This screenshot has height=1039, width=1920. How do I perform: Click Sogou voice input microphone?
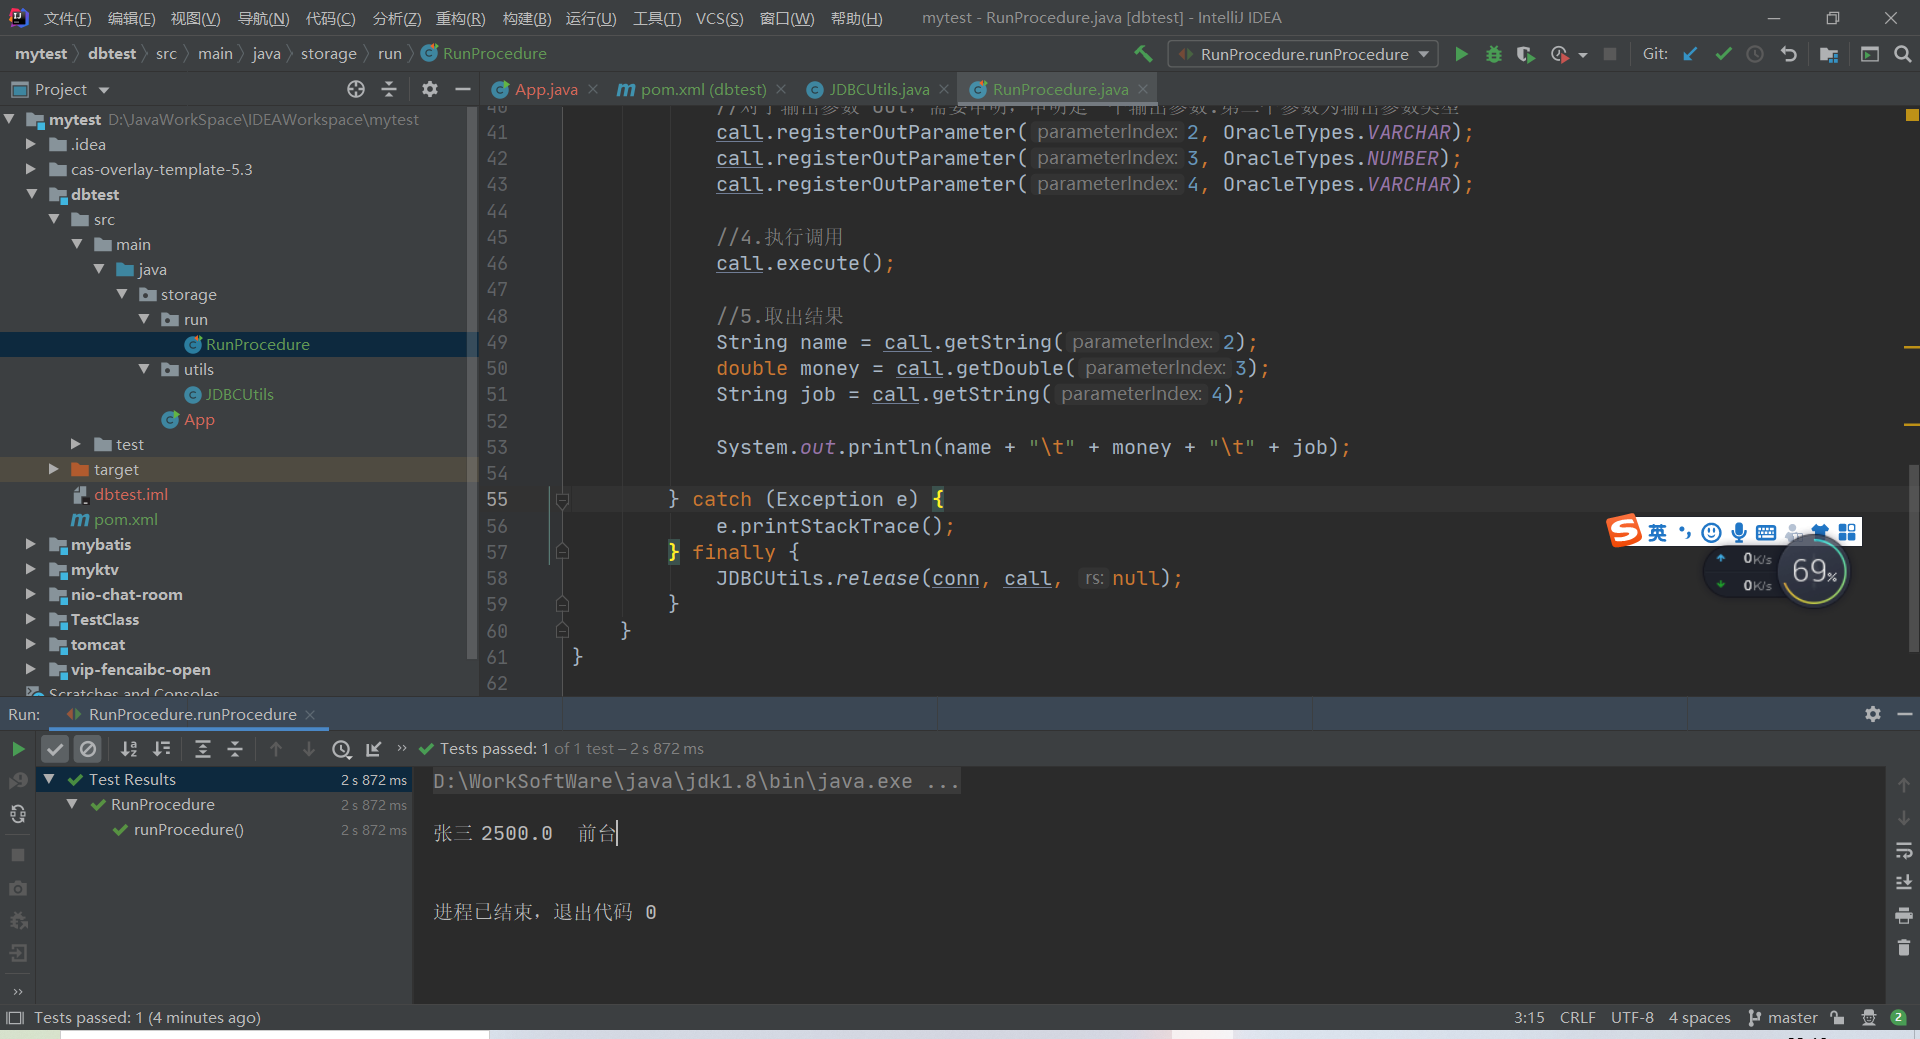(x=1739, y=532)
